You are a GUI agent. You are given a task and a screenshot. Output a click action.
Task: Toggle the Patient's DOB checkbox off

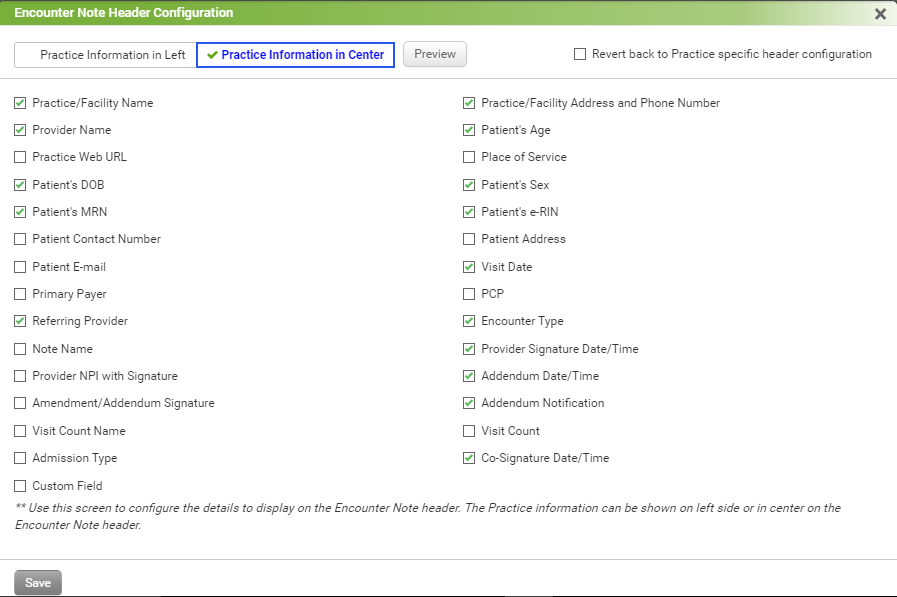(20, 185)
